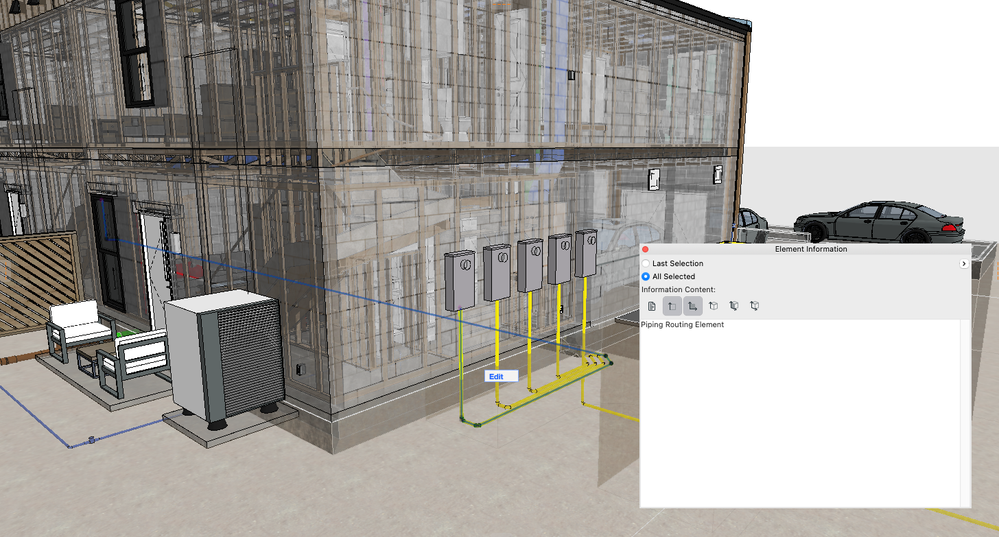
Task: Select the All Selected radio option
Action: click(646, 276)
